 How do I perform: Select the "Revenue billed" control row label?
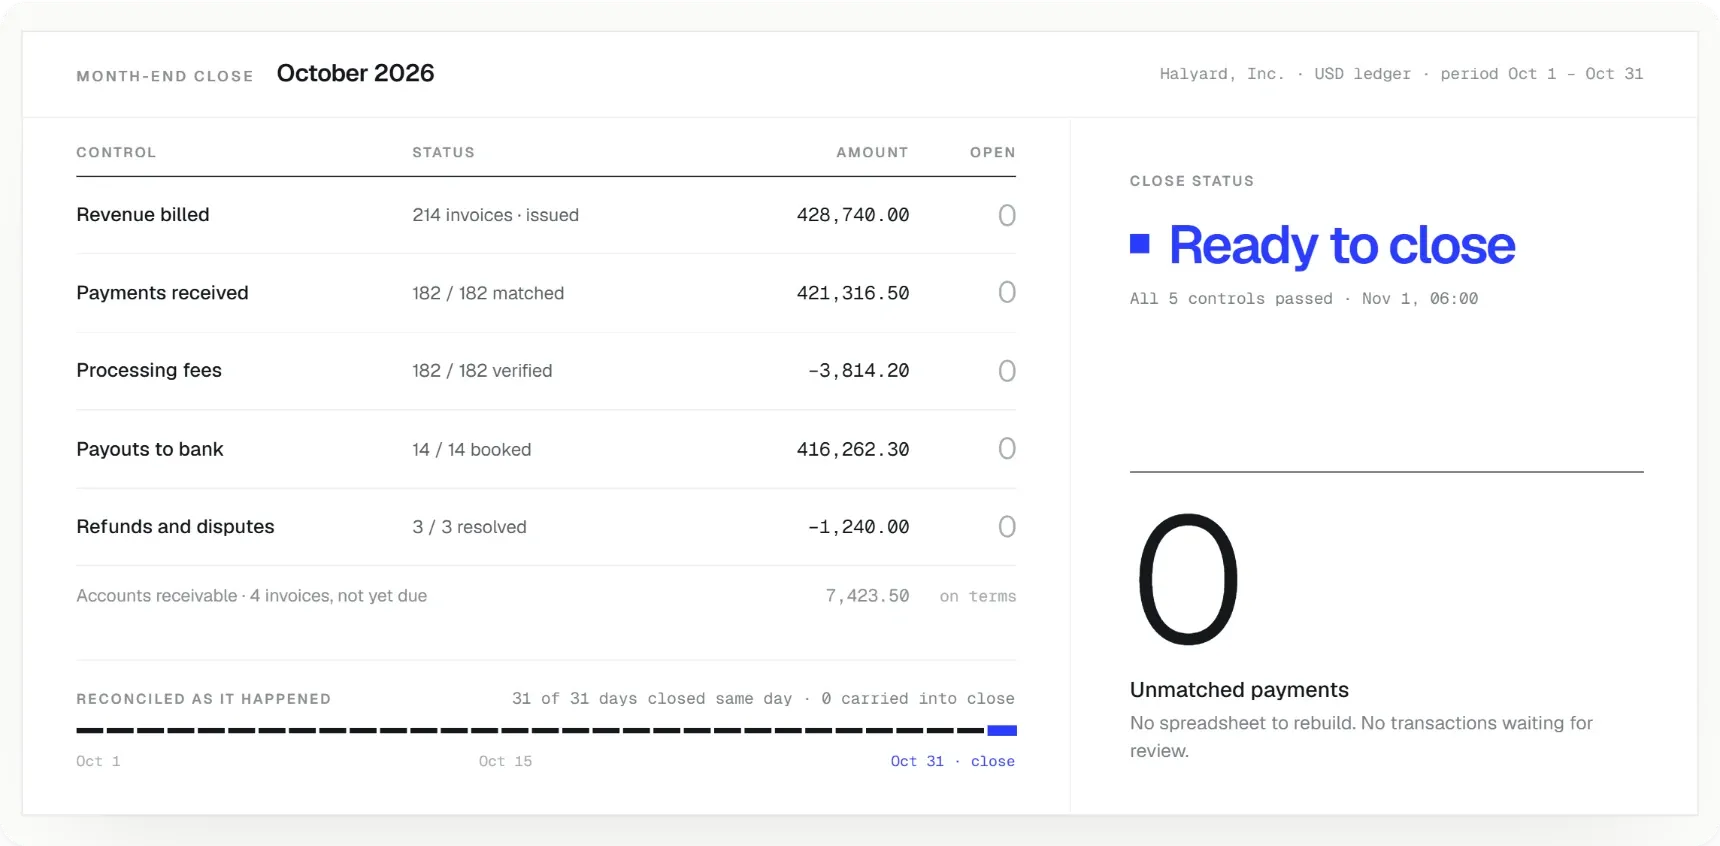pyautogui.click(x=143, y=215)
